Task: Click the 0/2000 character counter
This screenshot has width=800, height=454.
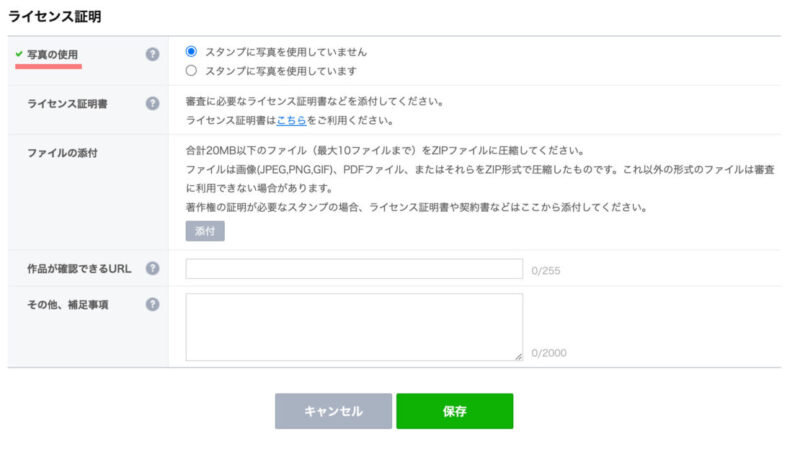Action: [x=548, y=353]
